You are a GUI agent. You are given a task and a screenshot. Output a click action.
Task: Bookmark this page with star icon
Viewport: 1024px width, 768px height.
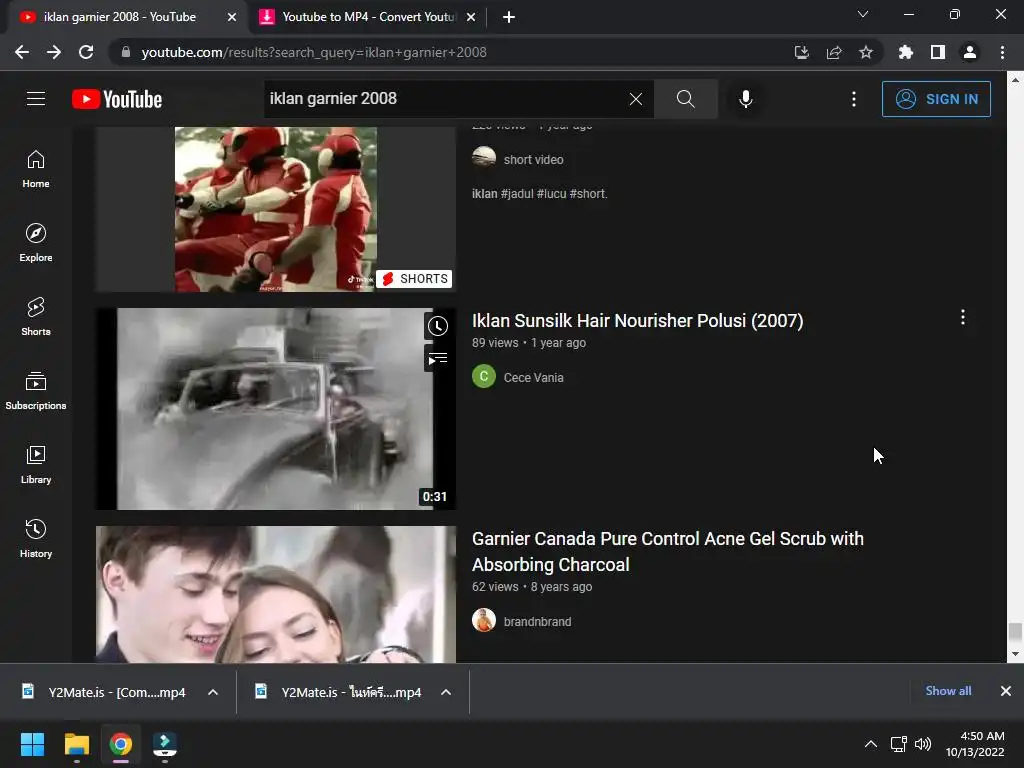pos(866,52)
